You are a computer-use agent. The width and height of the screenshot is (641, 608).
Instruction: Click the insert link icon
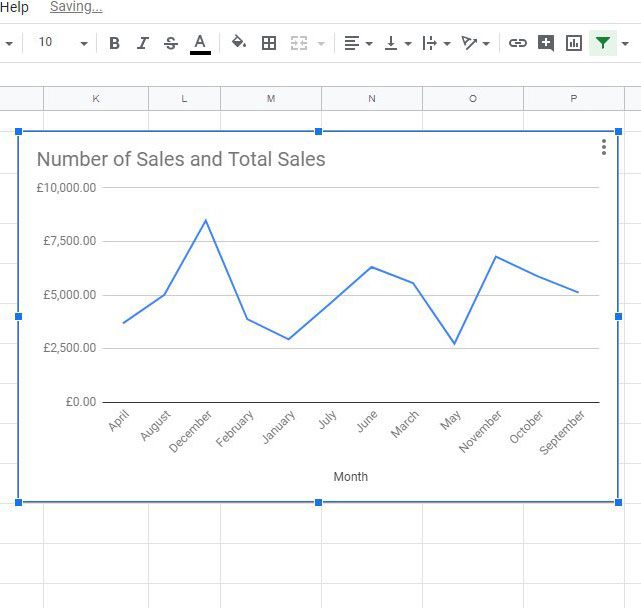(517, 43)
